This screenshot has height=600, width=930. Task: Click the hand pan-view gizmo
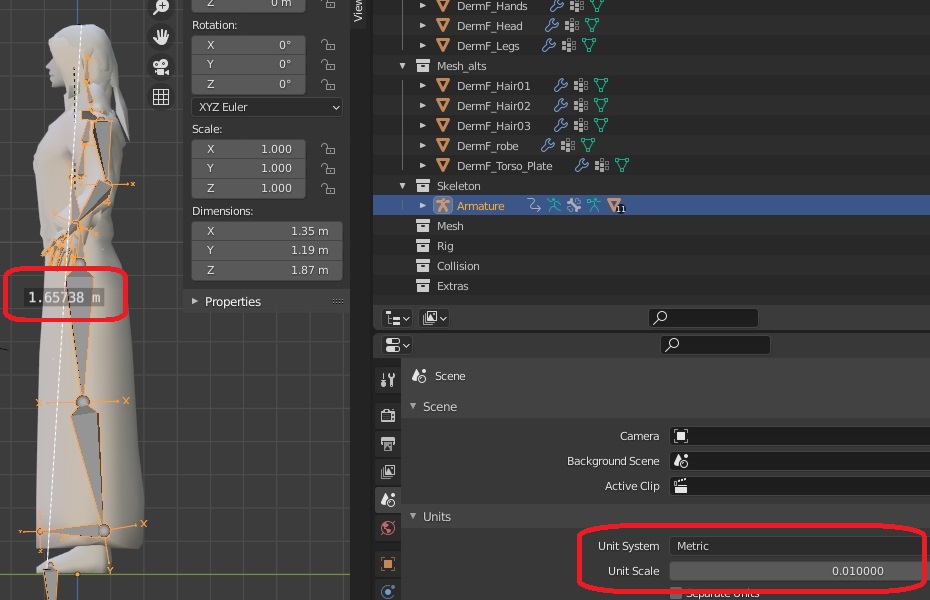click(x=161, y=37)
